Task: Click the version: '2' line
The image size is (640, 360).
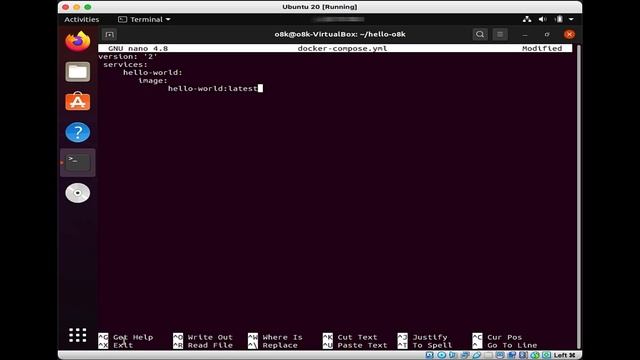Action: pyautogui.click(x=128, y=56)
